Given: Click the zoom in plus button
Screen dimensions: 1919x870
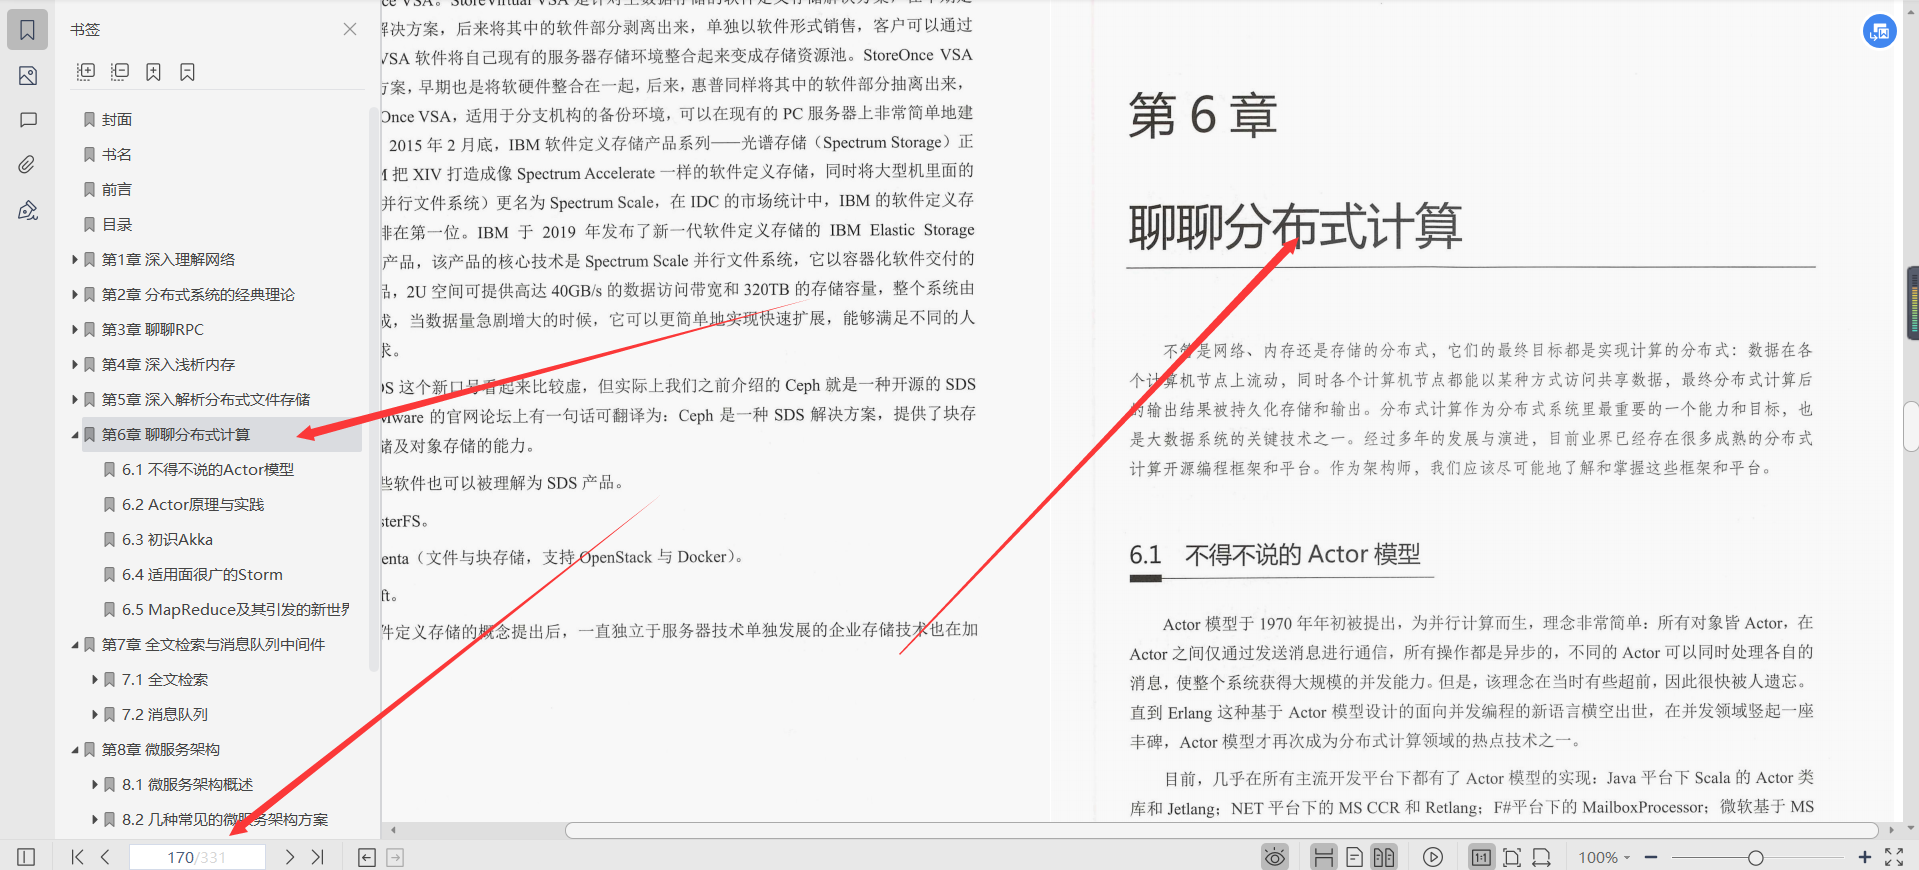Looking at the screenshot, I should pos(1865,857).
